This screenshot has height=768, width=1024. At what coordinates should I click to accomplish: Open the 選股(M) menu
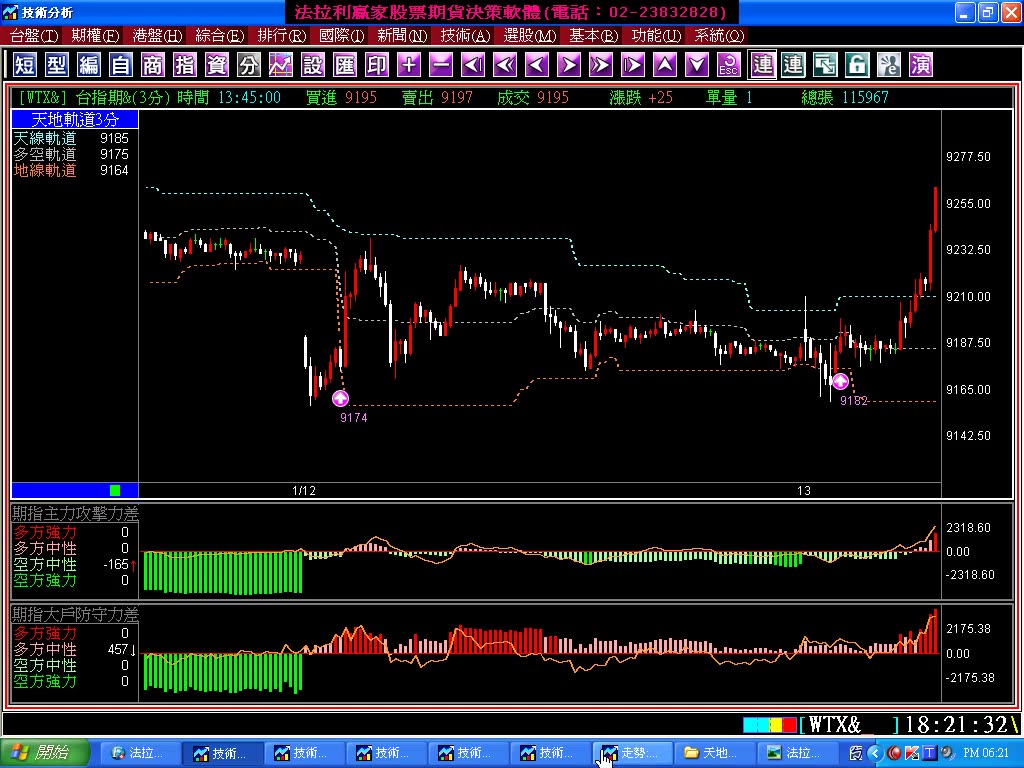[530, 36]
